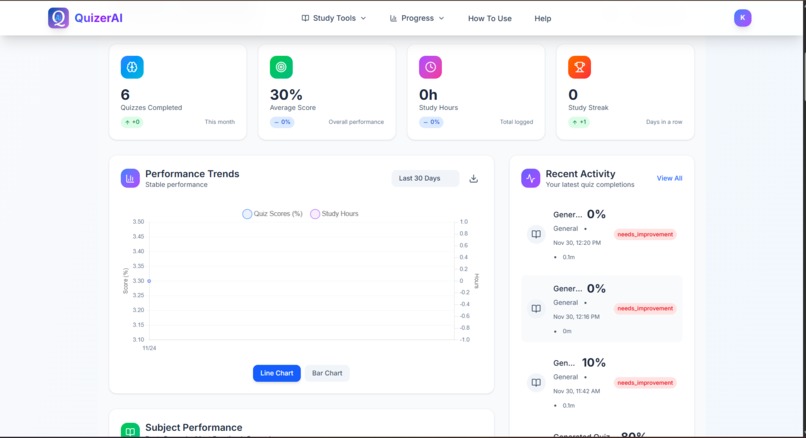
Task: Switch to Line Chart view
Action: 277,373
